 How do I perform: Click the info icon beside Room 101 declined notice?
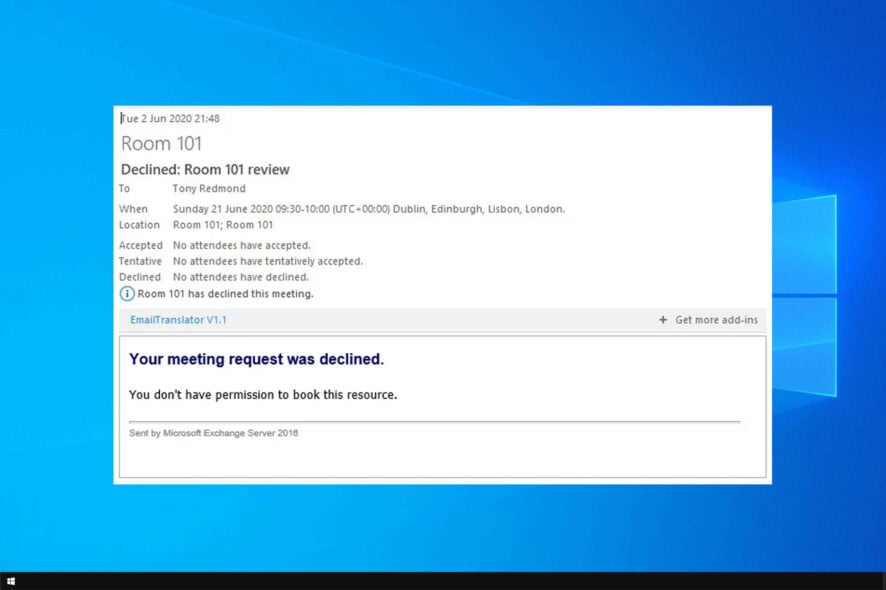127,294
